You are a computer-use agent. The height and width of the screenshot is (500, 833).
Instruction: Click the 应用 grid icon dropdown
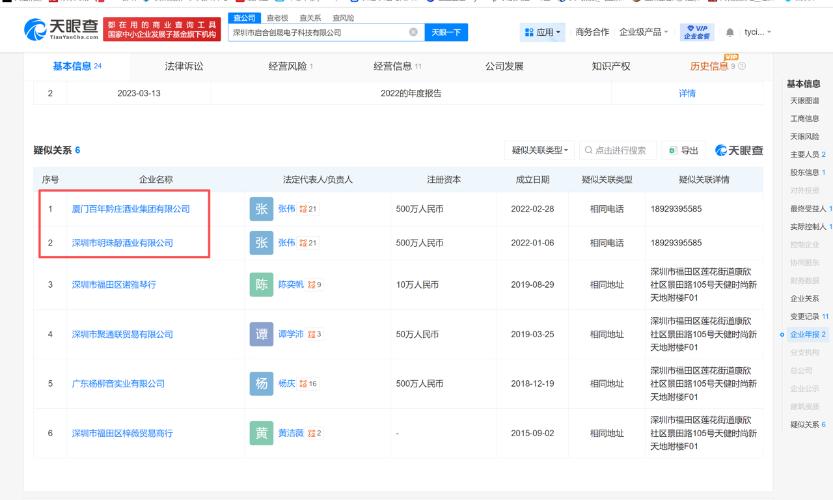tap(542, 32)
